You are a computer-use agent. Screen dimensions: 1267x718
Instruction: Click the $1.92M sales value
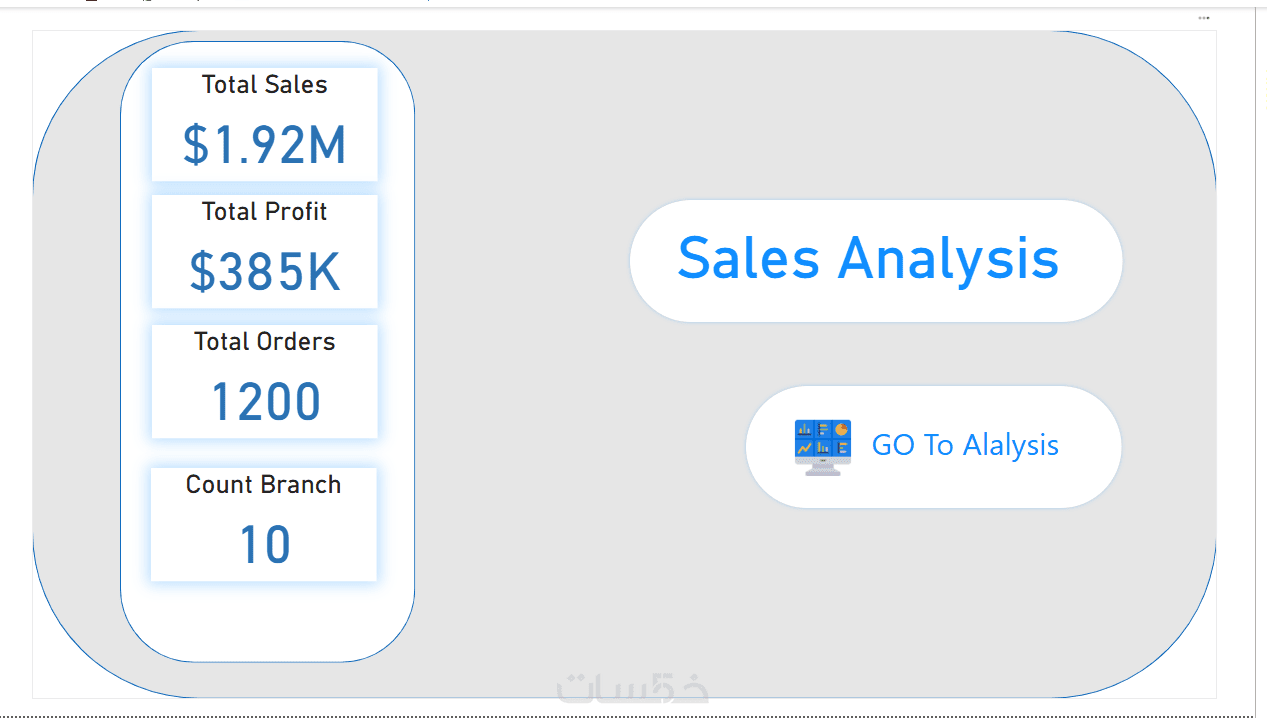point(264,145)
